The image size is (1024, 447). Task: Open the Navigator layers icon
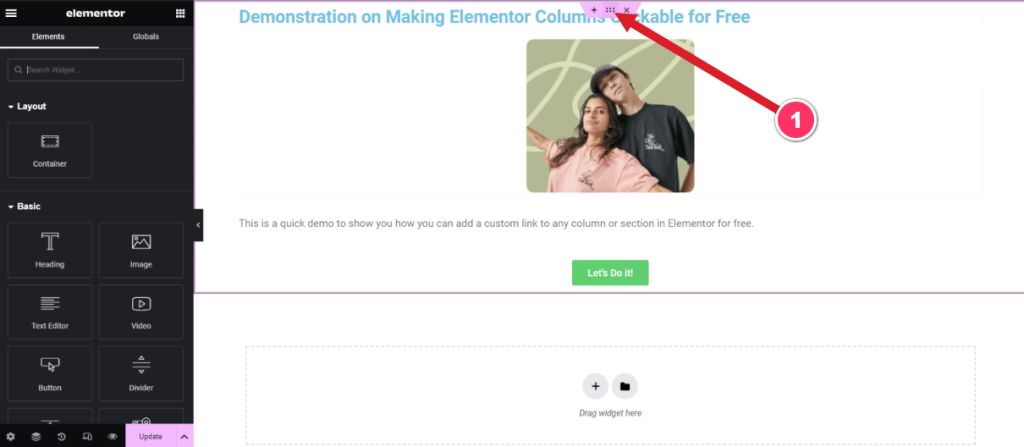36,437
